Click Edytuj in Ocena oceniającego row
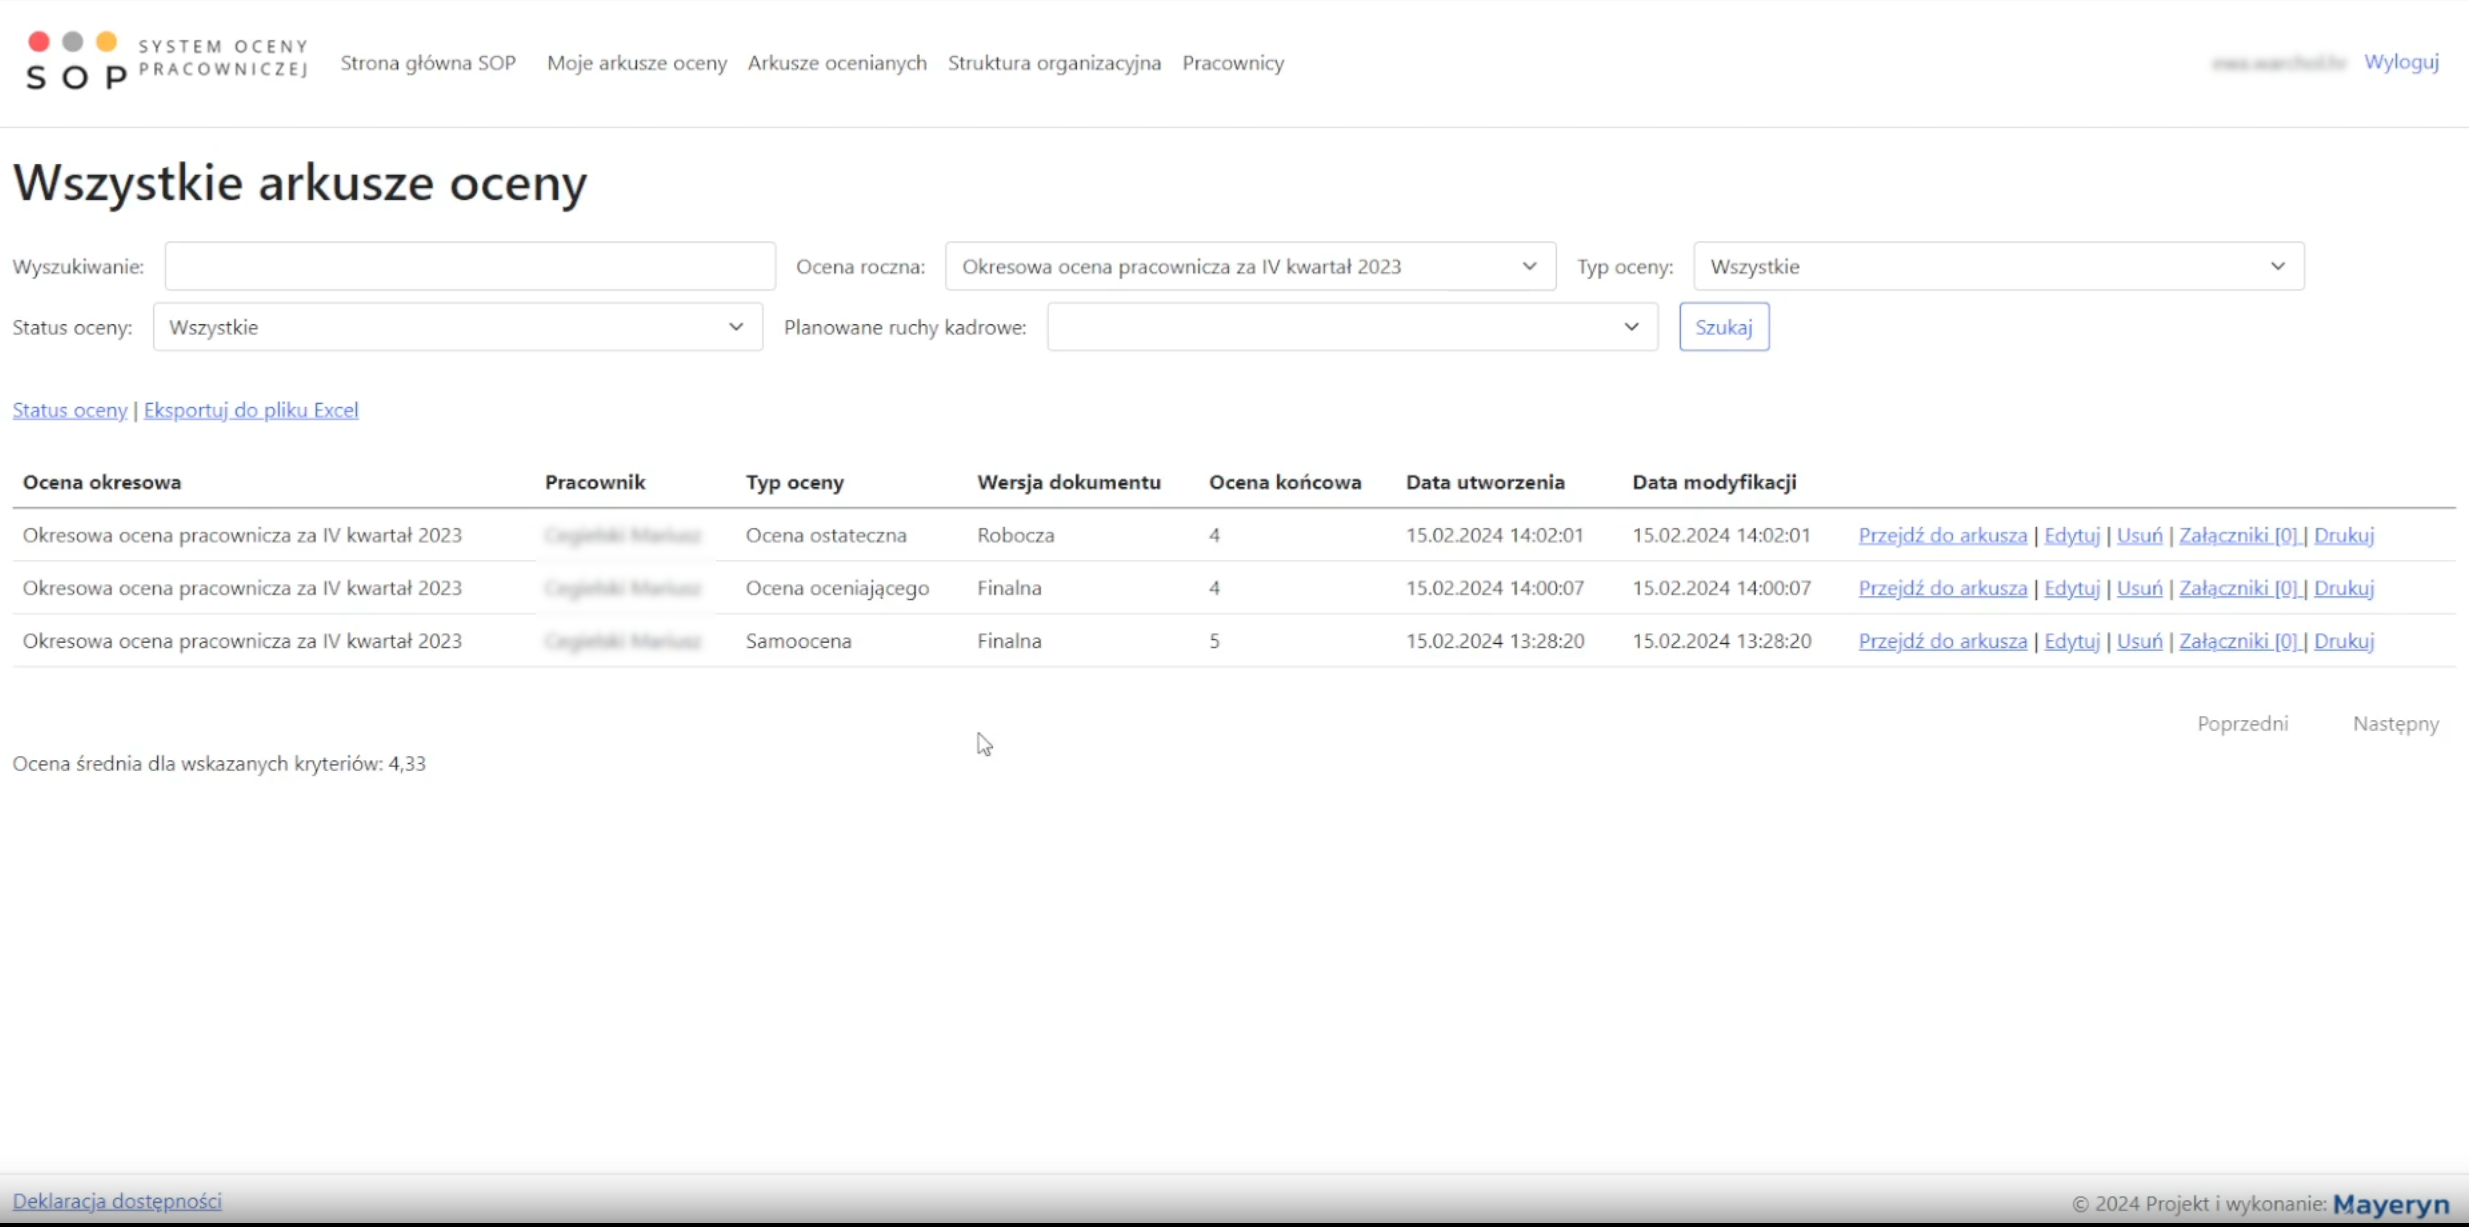Screen dimensions: 2469x1227 coord(2071,588)
